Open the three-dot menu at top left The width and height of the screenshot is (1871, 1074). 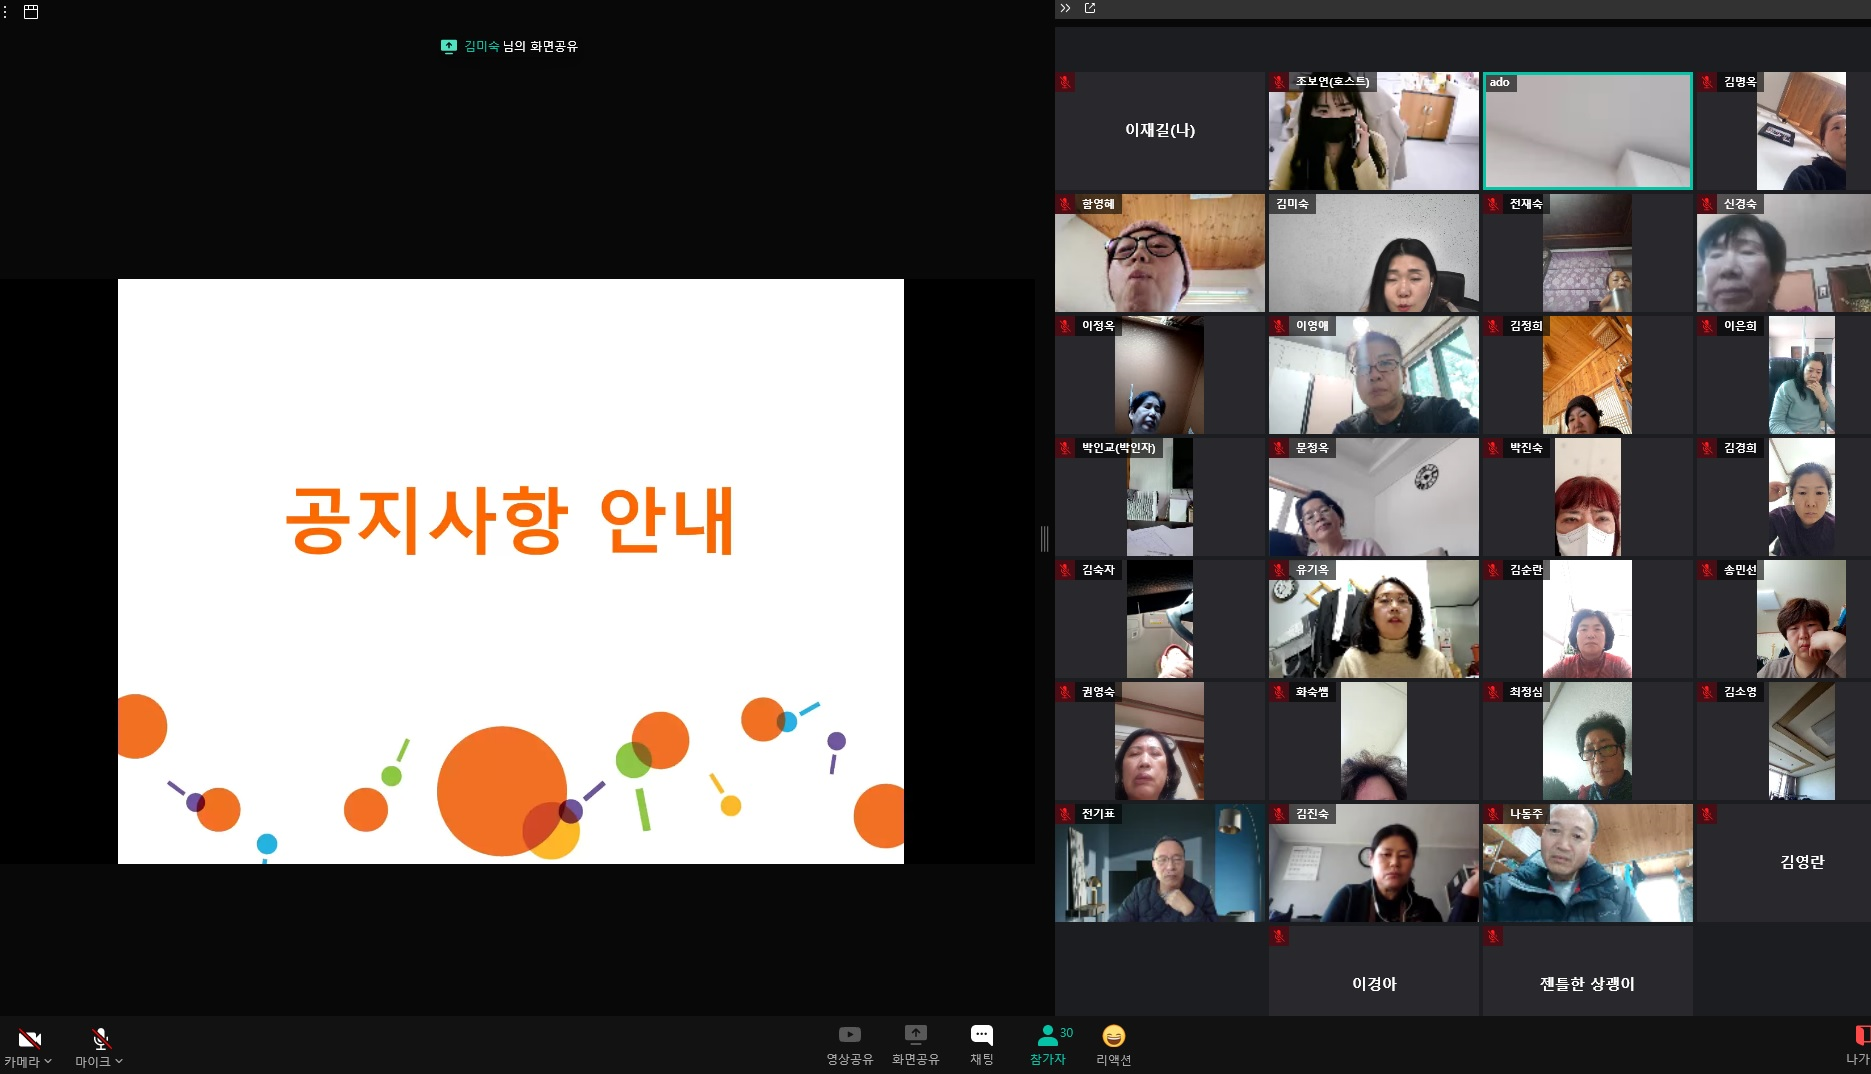pyautogui.click(x=5, y=12)
